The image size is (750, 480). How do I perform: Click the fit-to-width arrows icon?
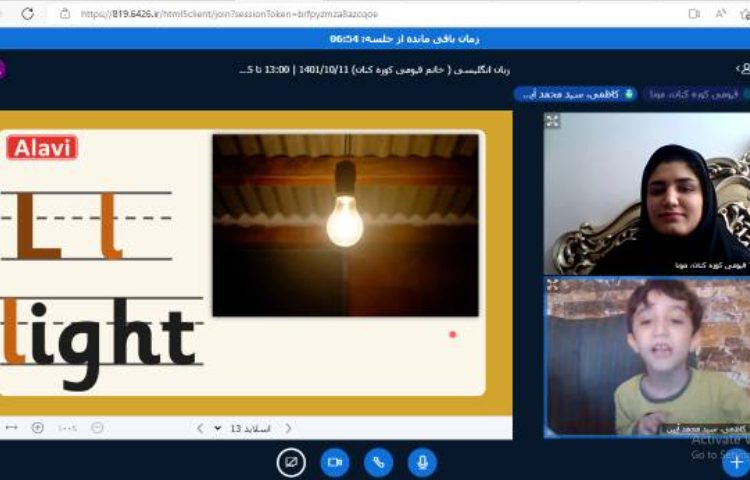pyautogui.click(x=11, y=427)
